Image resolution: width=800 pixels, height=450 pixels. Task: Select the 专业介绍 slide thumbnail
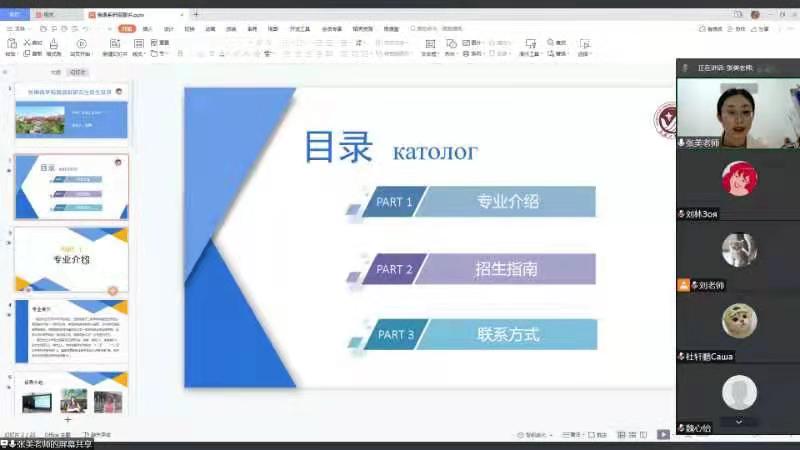pyautogui.click(x=71, y=260)
